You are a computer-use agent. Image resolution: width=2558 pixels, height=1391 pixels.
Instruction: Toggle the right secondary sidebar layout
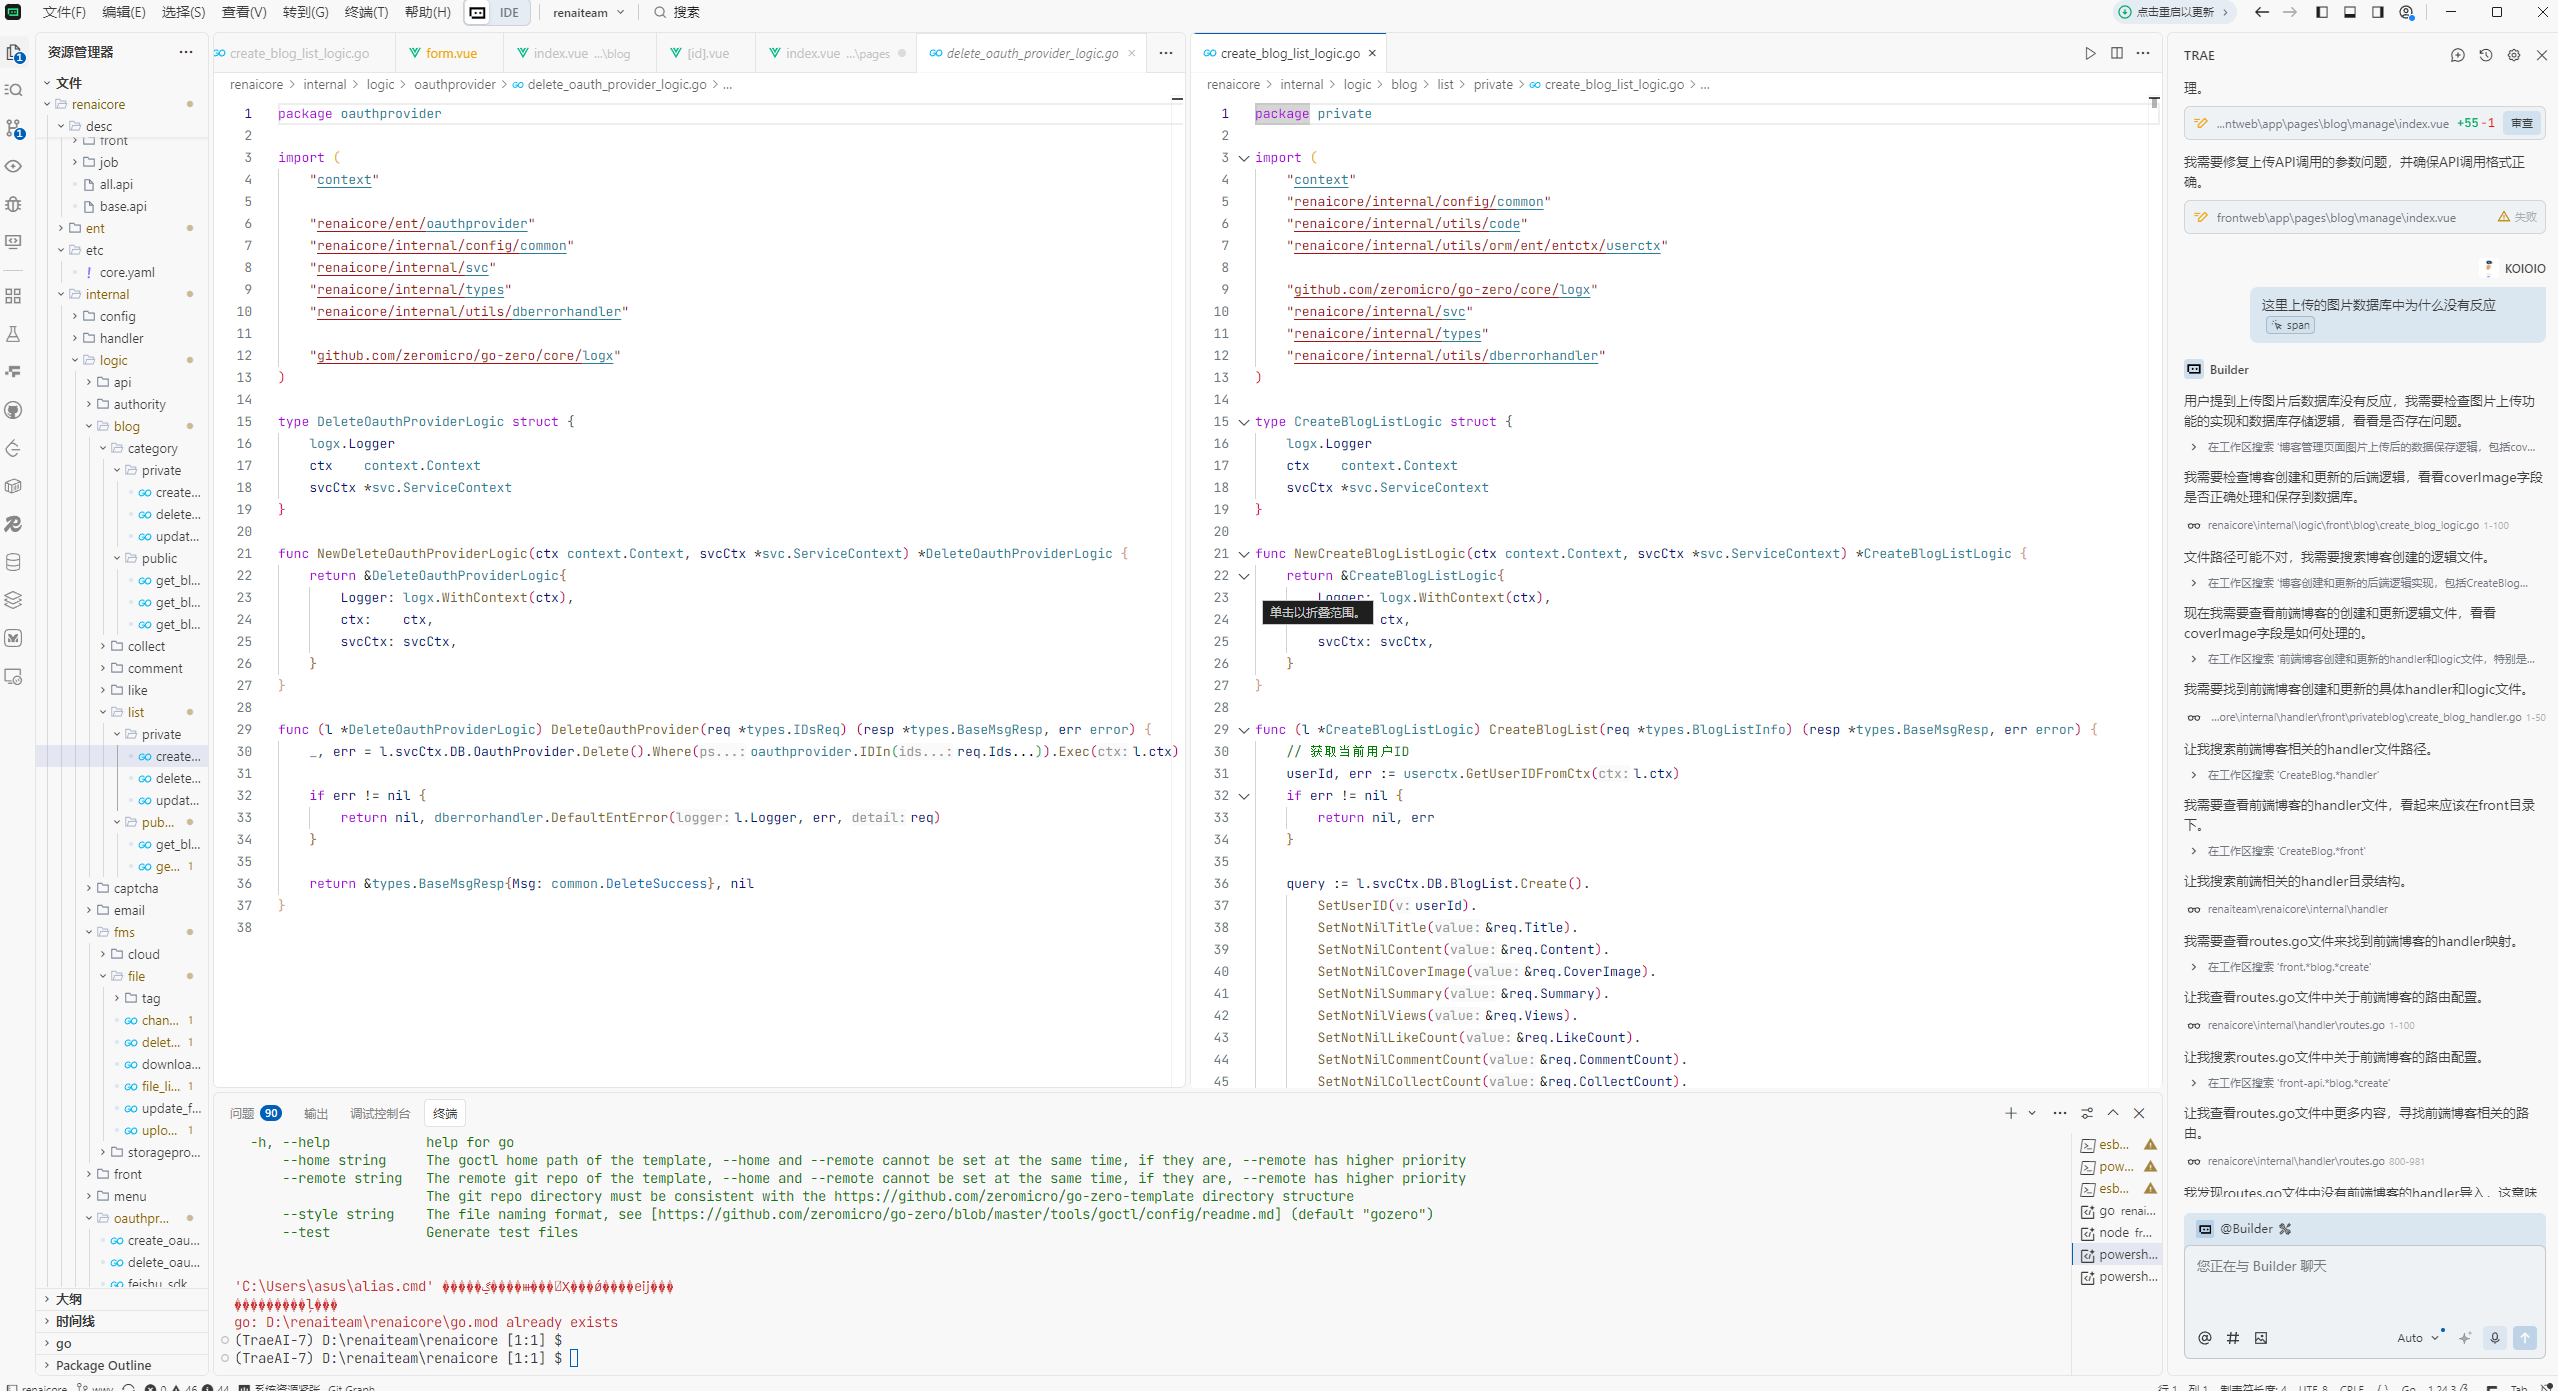(2377, 12)
